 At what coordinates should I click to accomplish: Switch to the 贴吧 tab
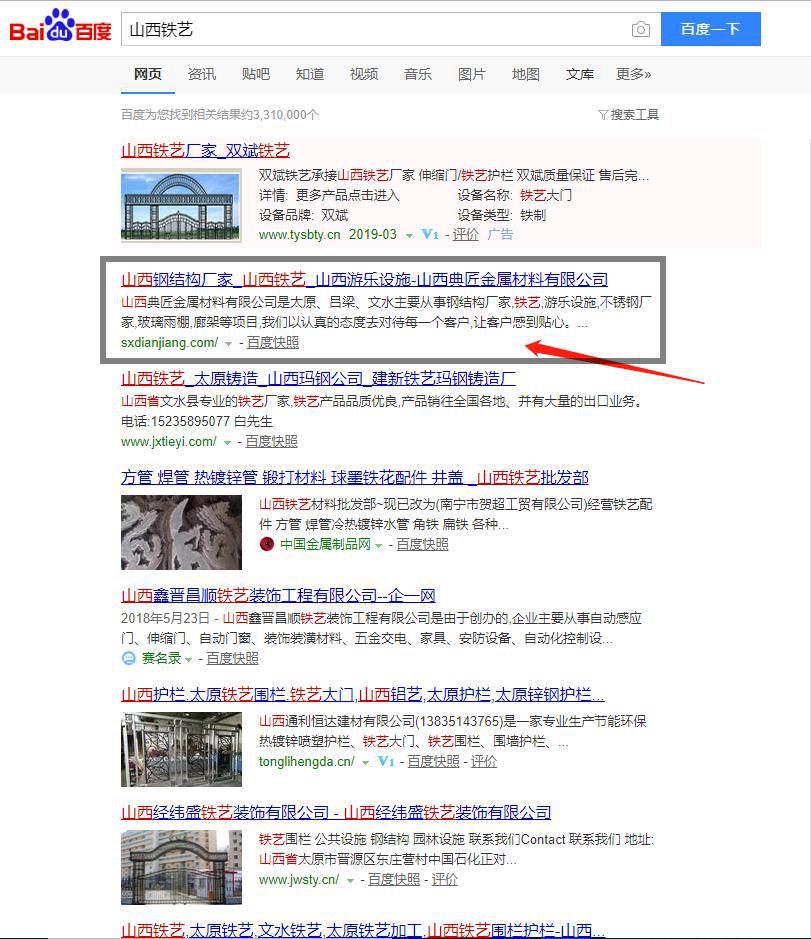click(x=256, y=74)
